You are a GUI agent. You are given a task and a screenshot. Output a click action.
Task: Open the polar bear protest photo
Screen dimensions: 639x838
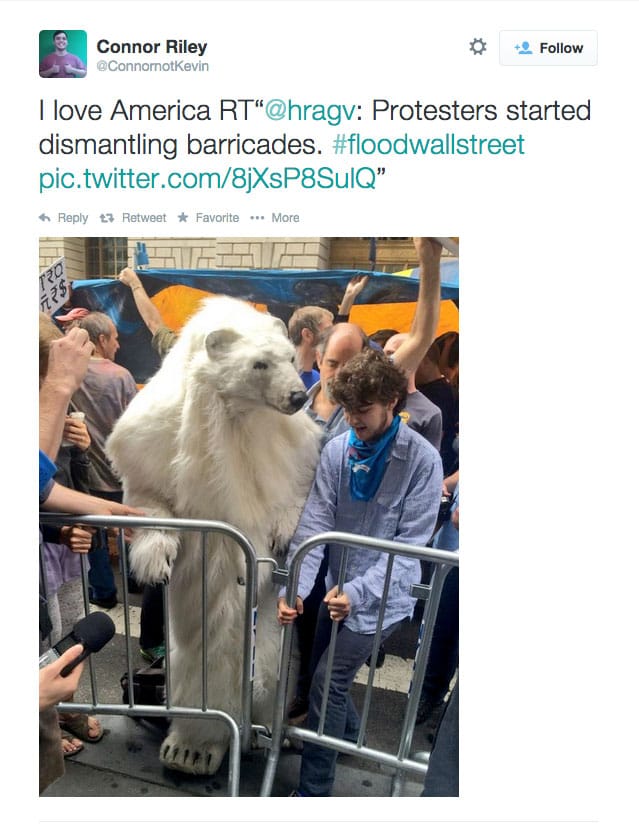(x=248, y=516)
